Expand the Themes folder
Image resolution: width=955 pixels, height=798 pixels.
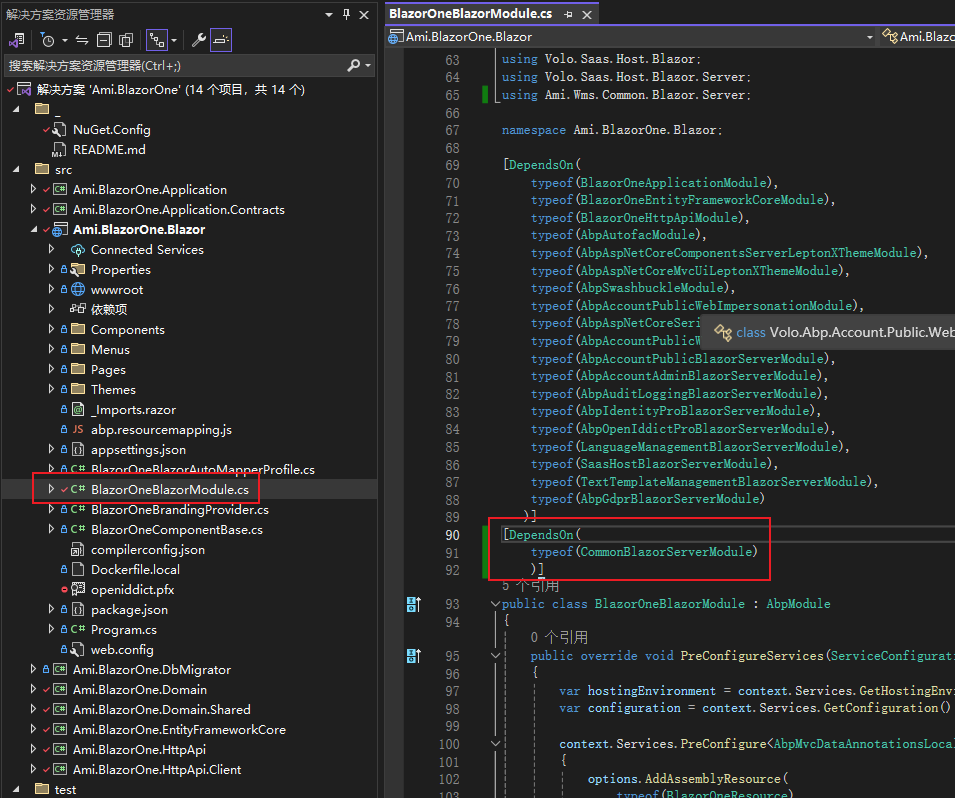coord(51,389)
